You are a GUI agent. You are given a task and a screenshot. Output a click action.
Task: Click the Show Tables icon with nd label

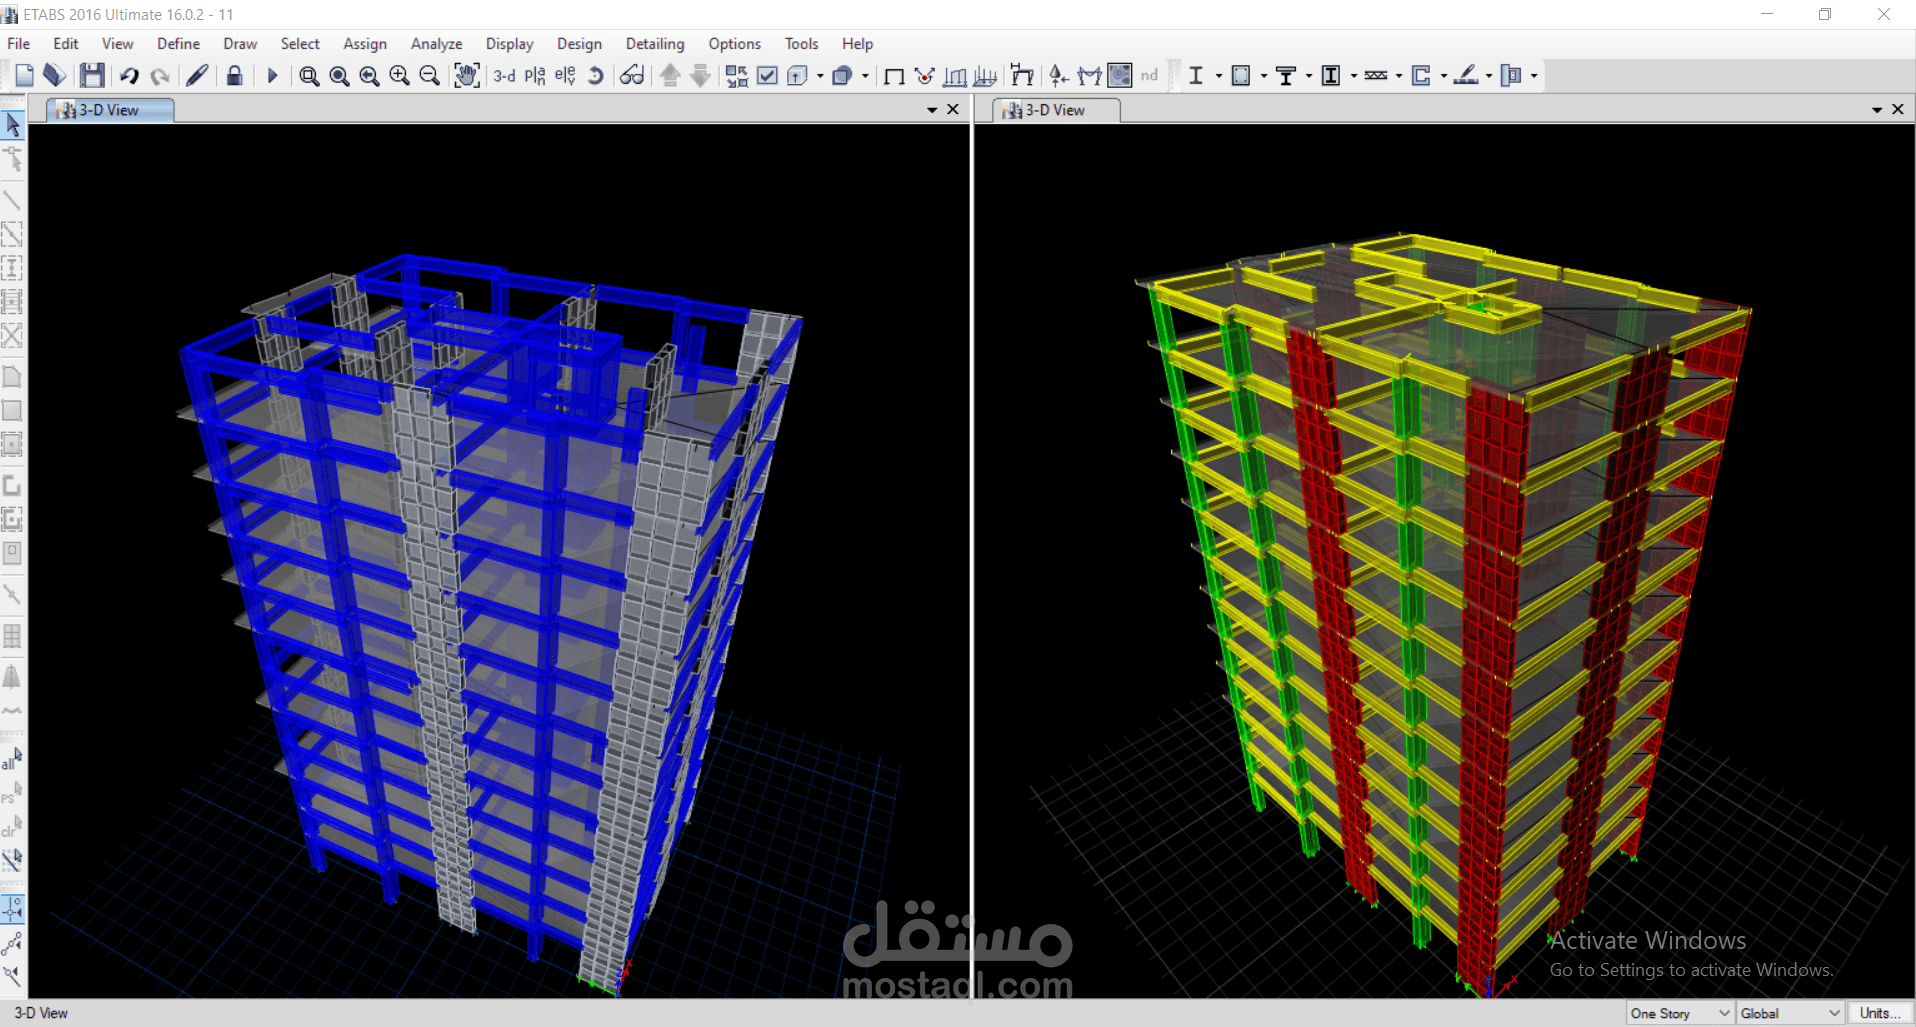1149,76
